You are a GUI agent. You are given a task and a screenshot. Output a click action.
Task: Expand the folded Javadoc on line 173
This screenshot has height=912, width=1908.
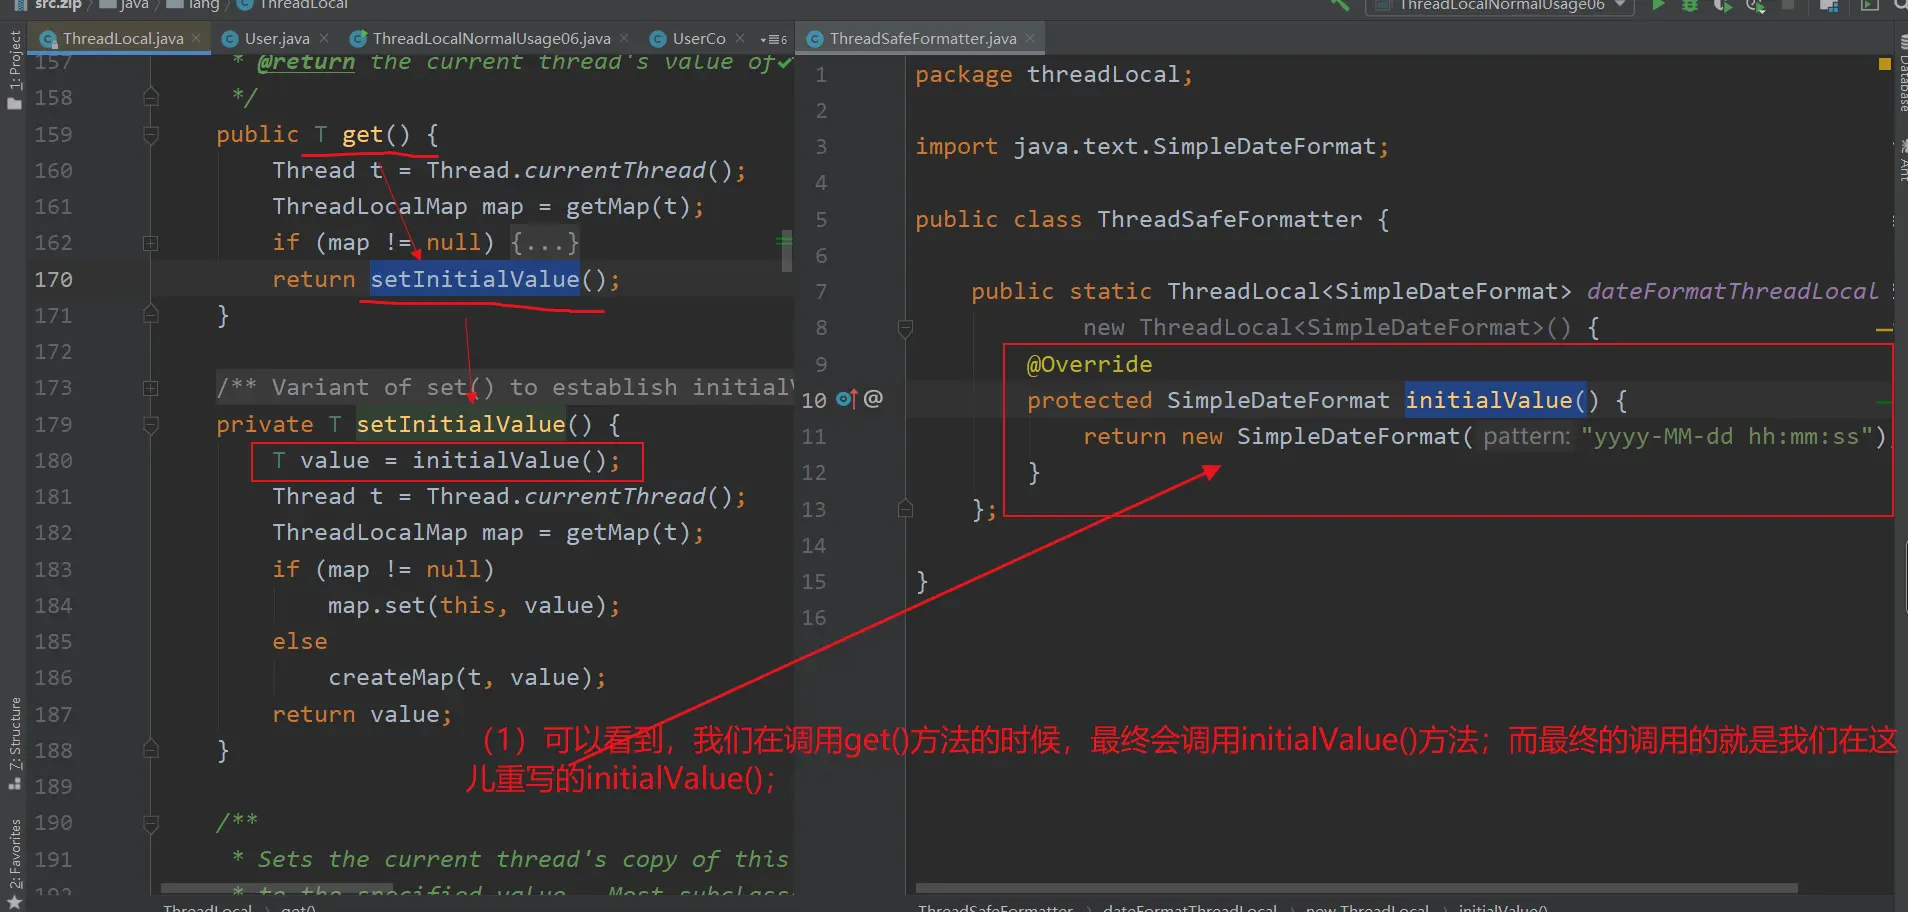click(x=150, y=388)
